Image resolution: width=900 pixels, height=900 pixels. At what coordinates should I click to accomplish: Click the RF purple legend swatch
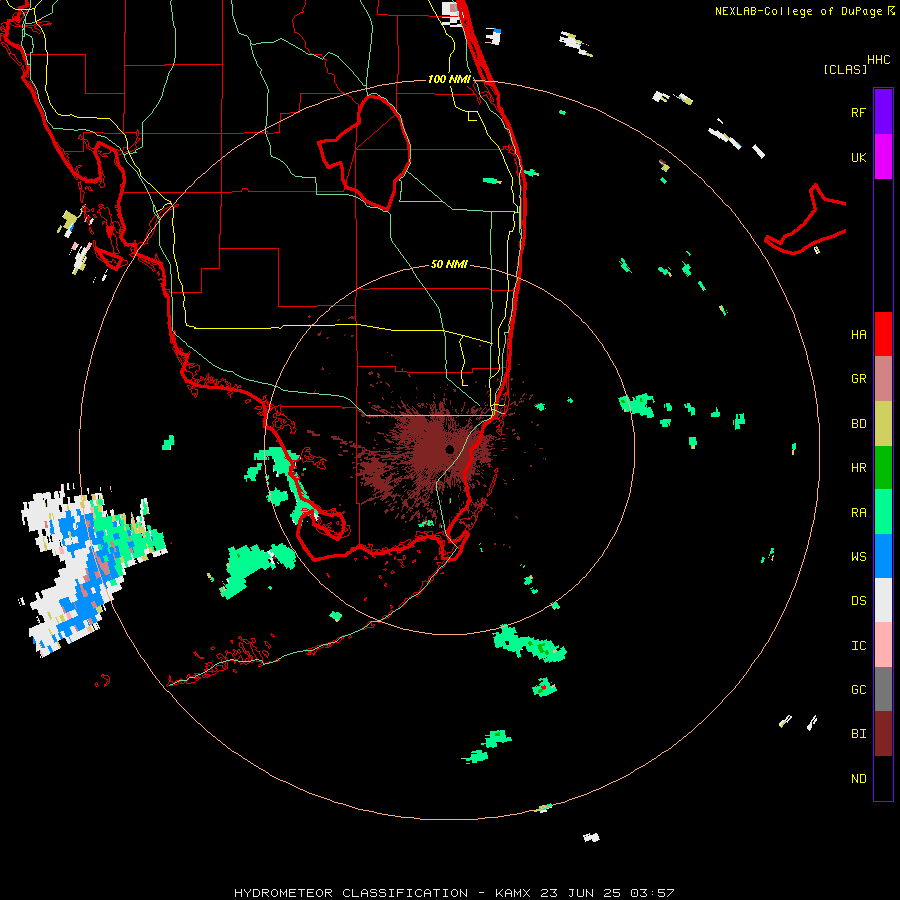tap(883, 112)
